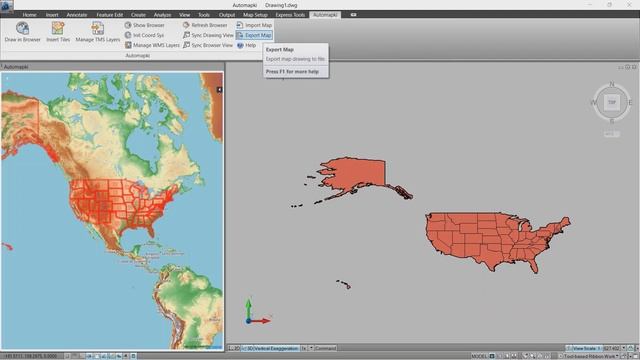Viewport: 640px width, 360px height.
Task: Click the Show Browser button
Action: [144, 25]
